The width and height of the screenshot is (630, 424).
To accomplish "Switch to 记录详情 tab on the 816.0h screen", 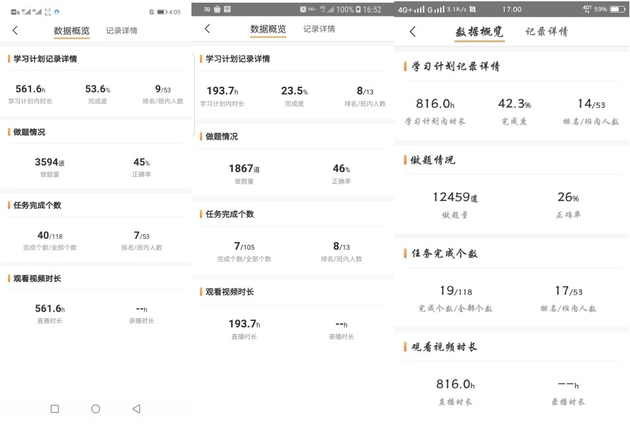I will click(x=546, y=32).
